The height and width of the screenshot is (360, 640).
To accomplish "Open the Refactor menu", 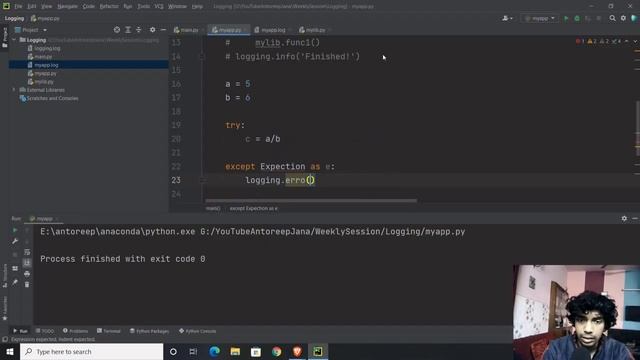I will (x=109, y=7).
